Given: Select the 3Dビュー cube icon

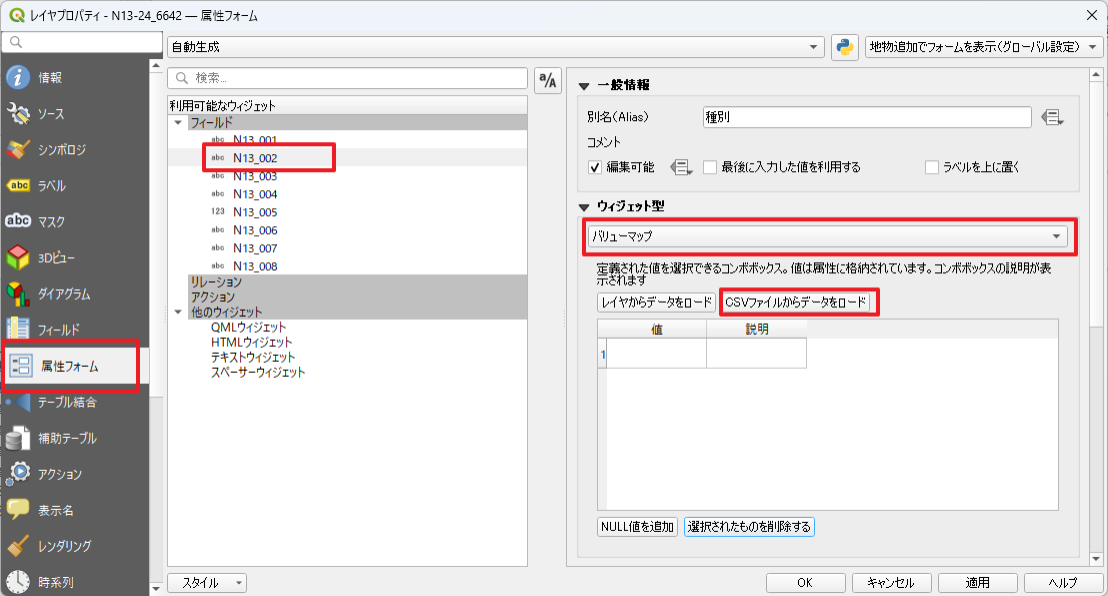Looking at the screenshot, I should [x=18, y=258].
